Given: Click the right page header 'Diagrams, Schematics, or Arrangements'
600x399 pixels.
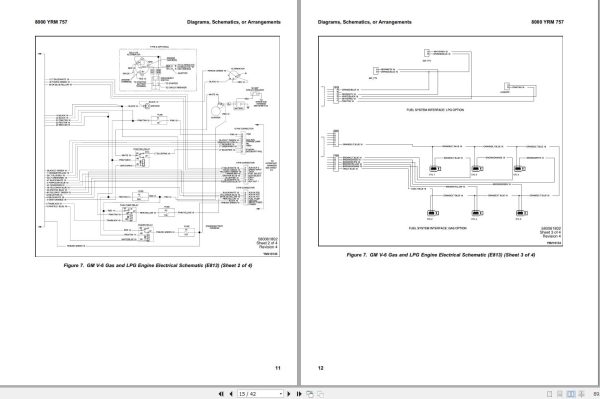Looking at the screenshot, I should [365, 22].
